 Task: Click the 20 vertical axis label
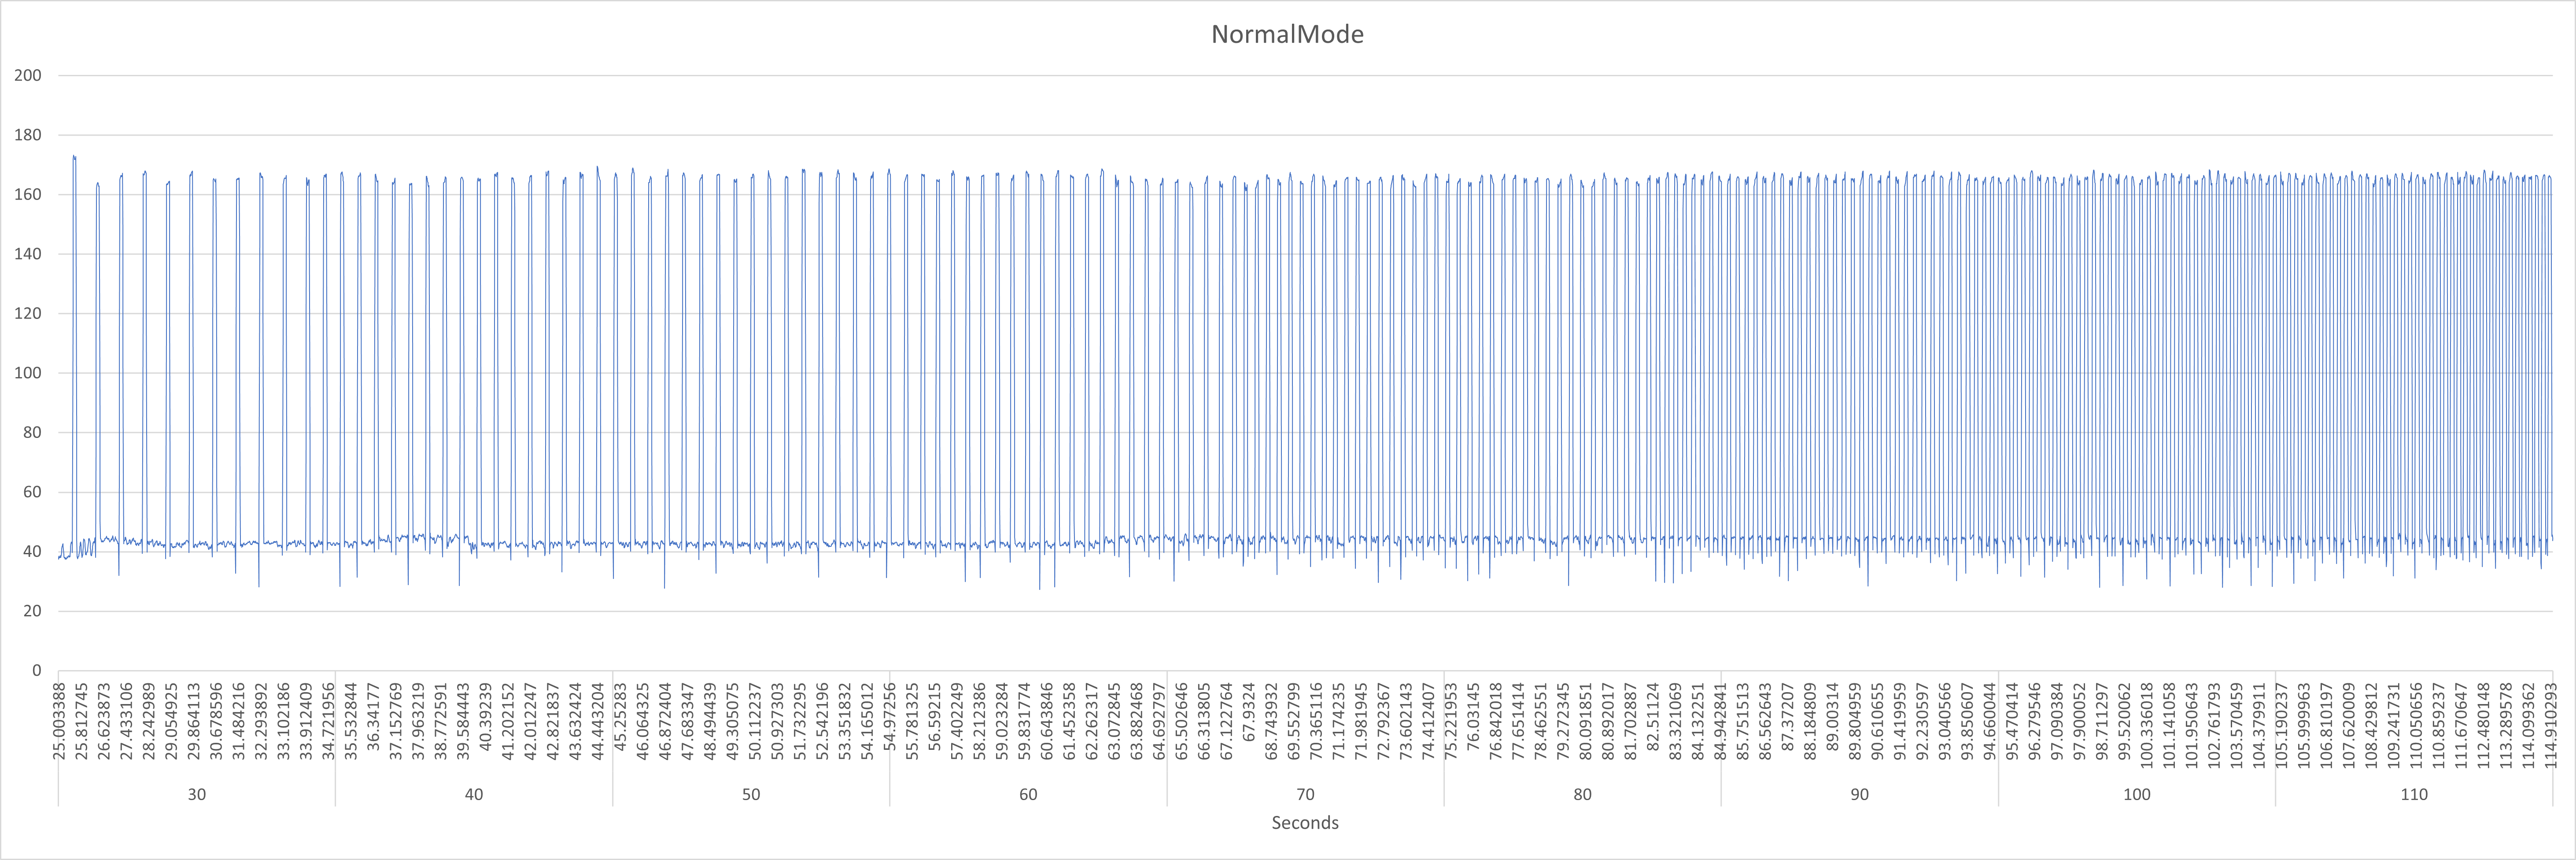click(33, 611)
